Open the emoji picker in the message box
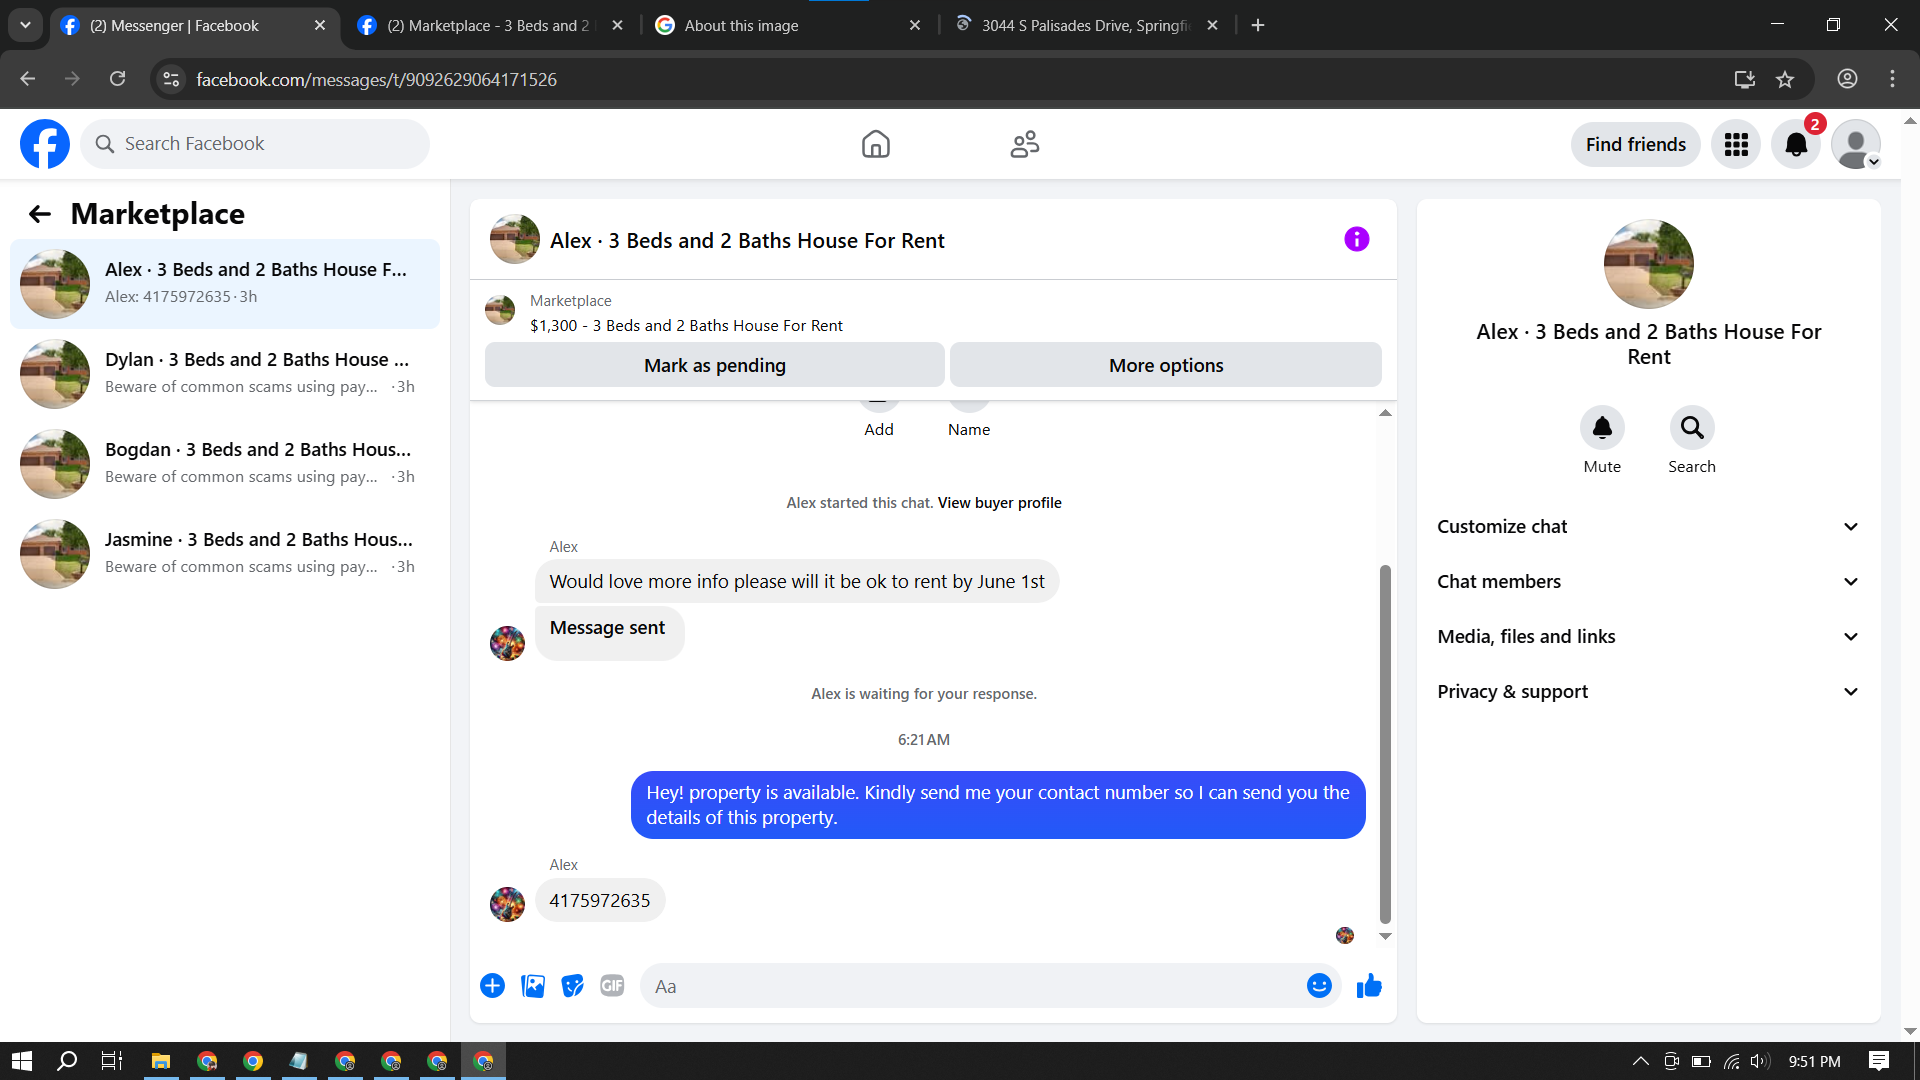The height and width of the screenshot is (1080, 1920). click(x=1319, y=986)
